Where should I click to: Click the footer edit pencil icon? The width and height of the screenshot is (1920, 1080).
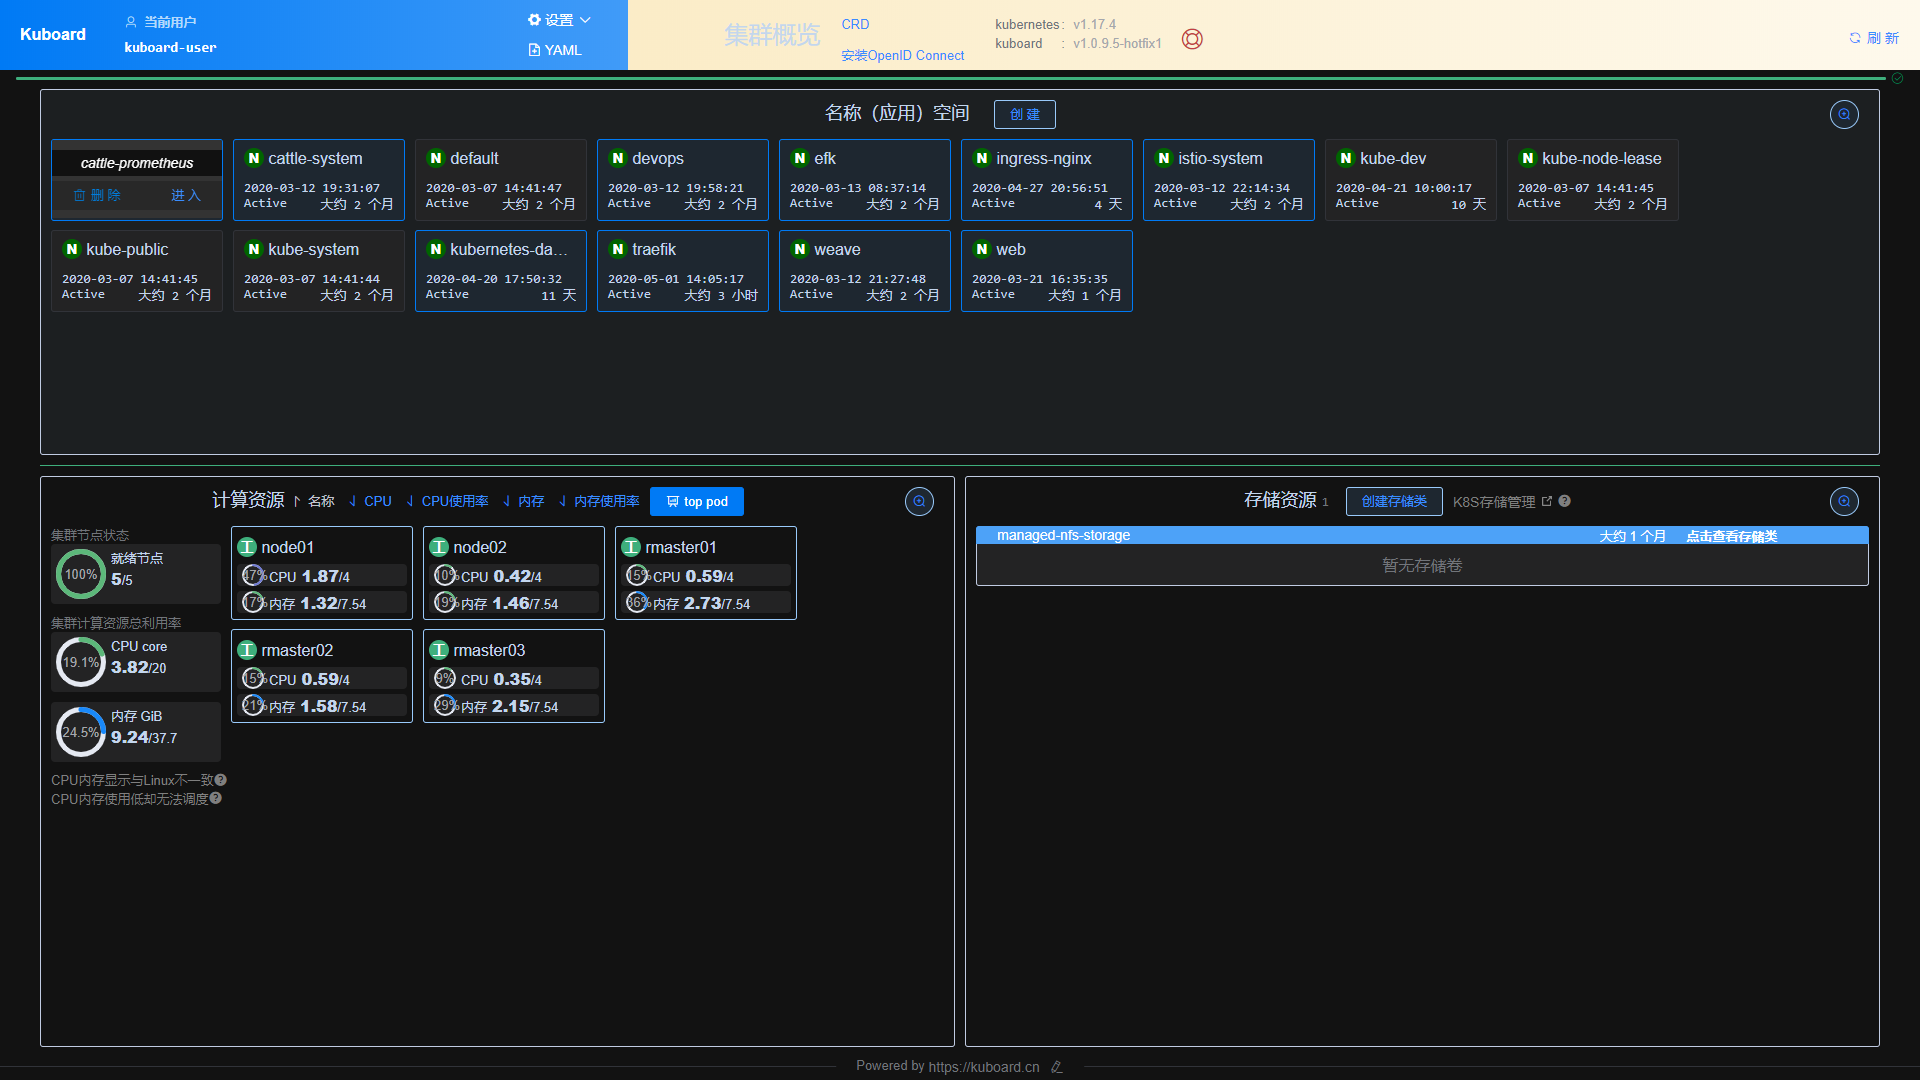1057,1067
